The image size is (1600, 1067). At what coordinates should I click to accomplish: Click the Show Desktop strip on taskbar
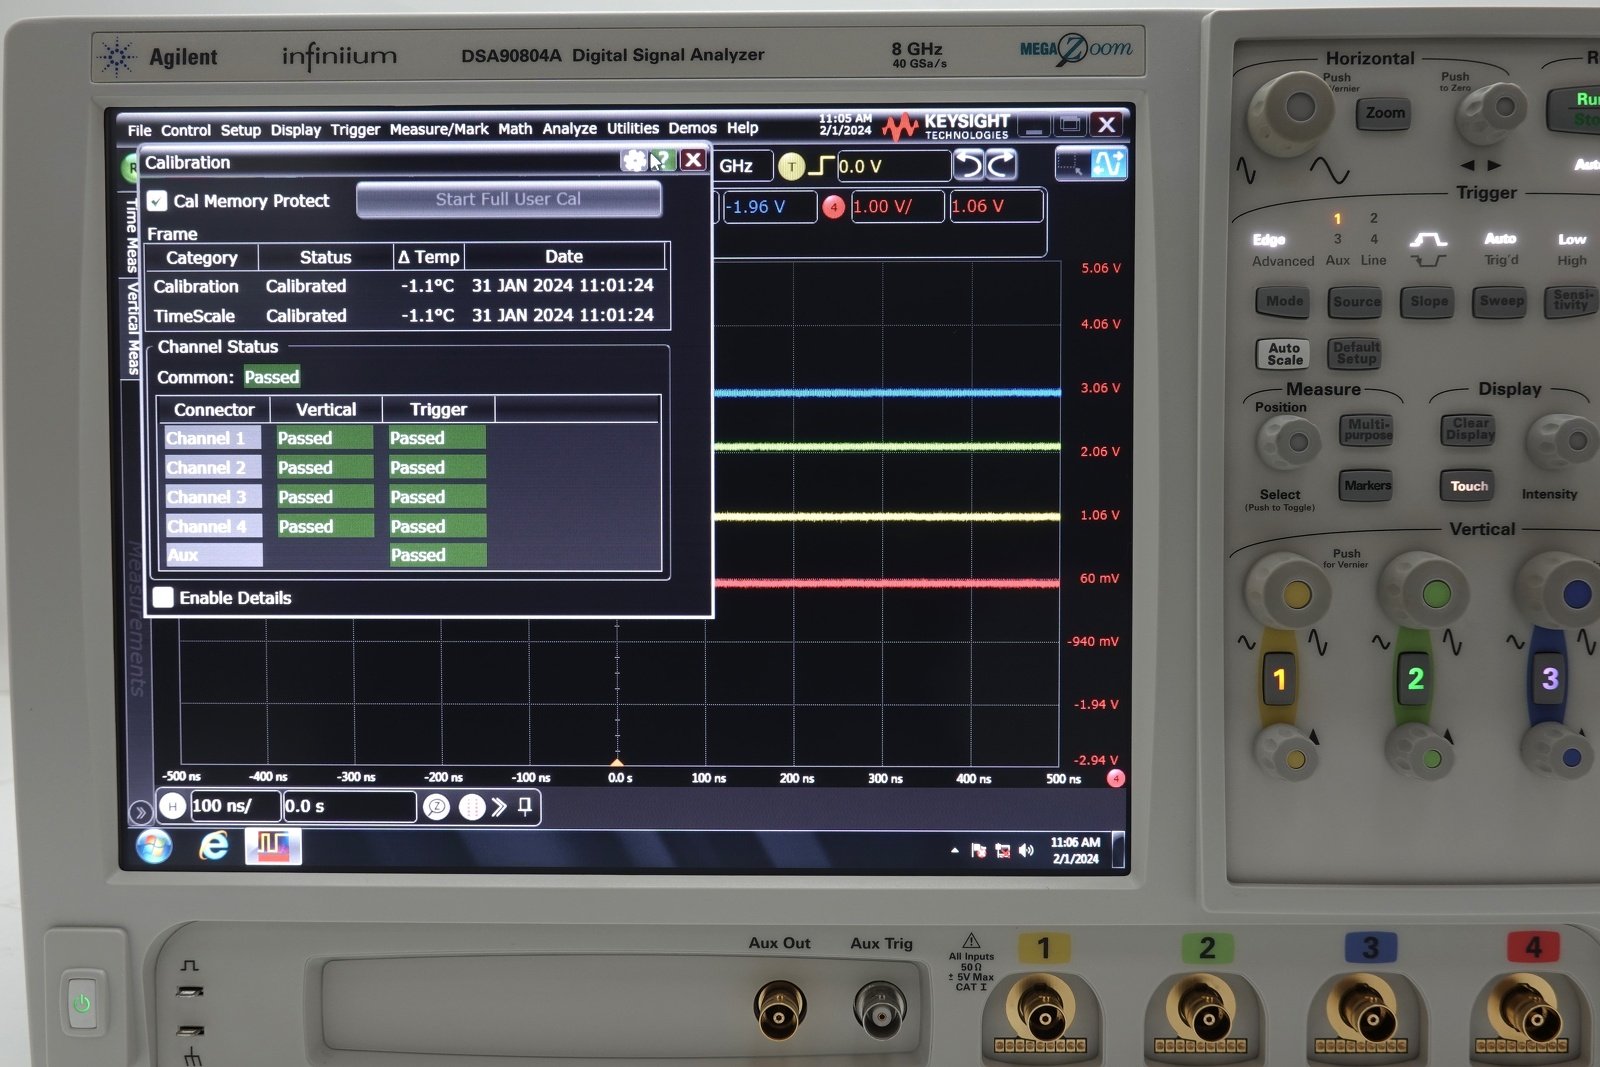point(1118,850)
